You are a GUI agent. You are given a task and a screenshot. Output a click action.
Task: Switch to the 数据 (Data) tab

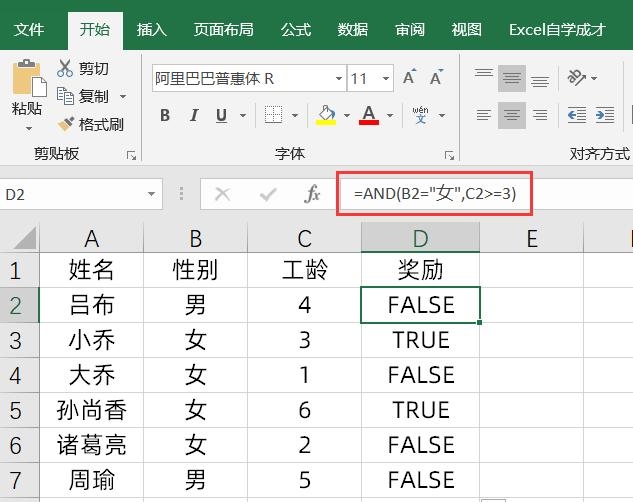[353, 29]
